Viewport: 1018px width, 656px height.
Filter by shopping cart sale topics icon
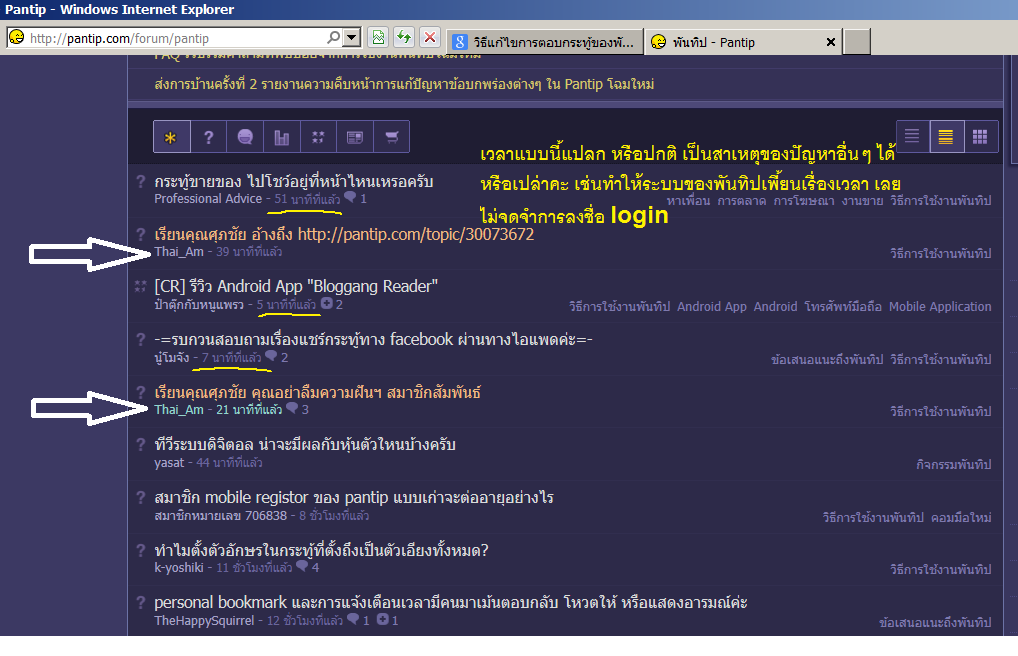[x=391, y=137]
